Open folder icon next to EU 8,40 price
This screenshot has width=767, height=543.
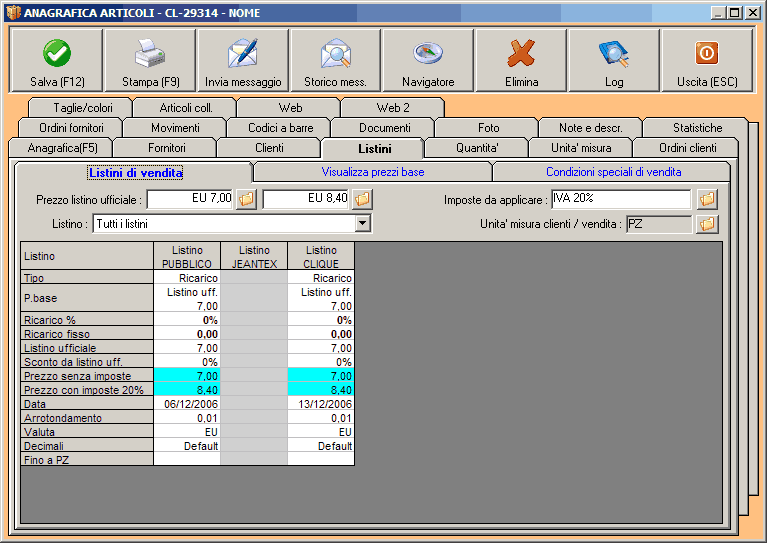point(362,199)
